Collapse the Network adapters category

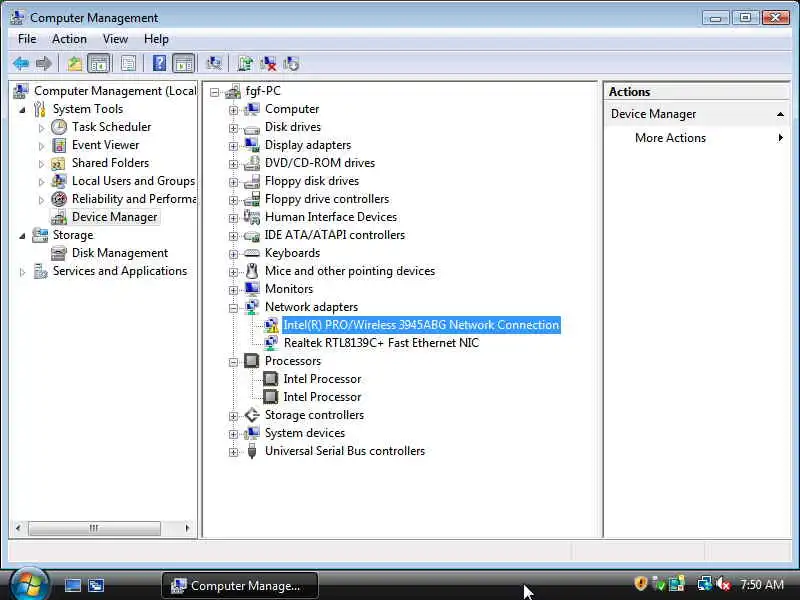pyautogui.click(x=233, y=308)
